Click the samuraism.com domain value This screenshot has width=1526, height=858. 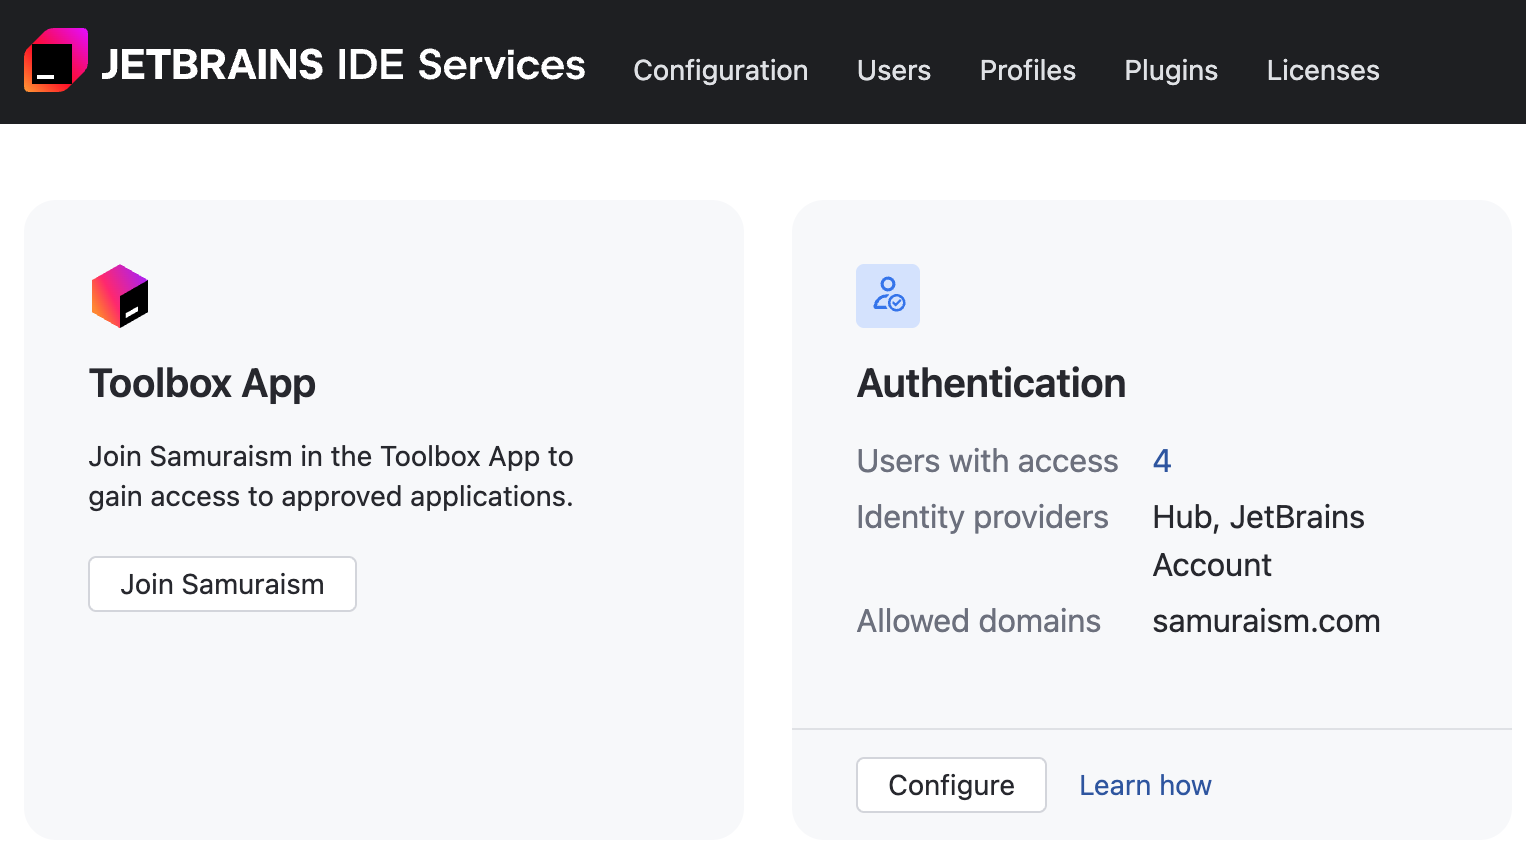click(1266, 621)
